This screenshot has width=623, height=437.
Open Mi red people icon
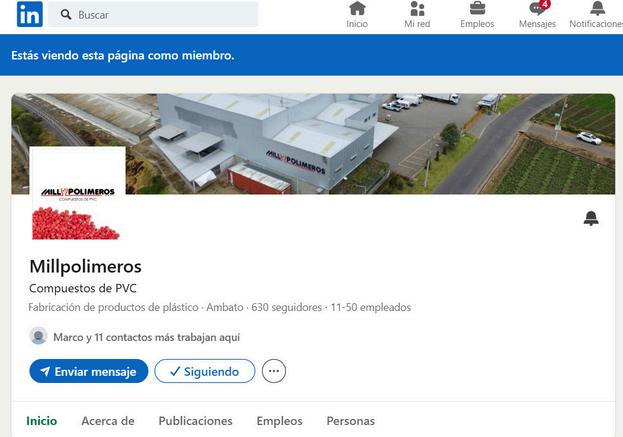[417, 15]
